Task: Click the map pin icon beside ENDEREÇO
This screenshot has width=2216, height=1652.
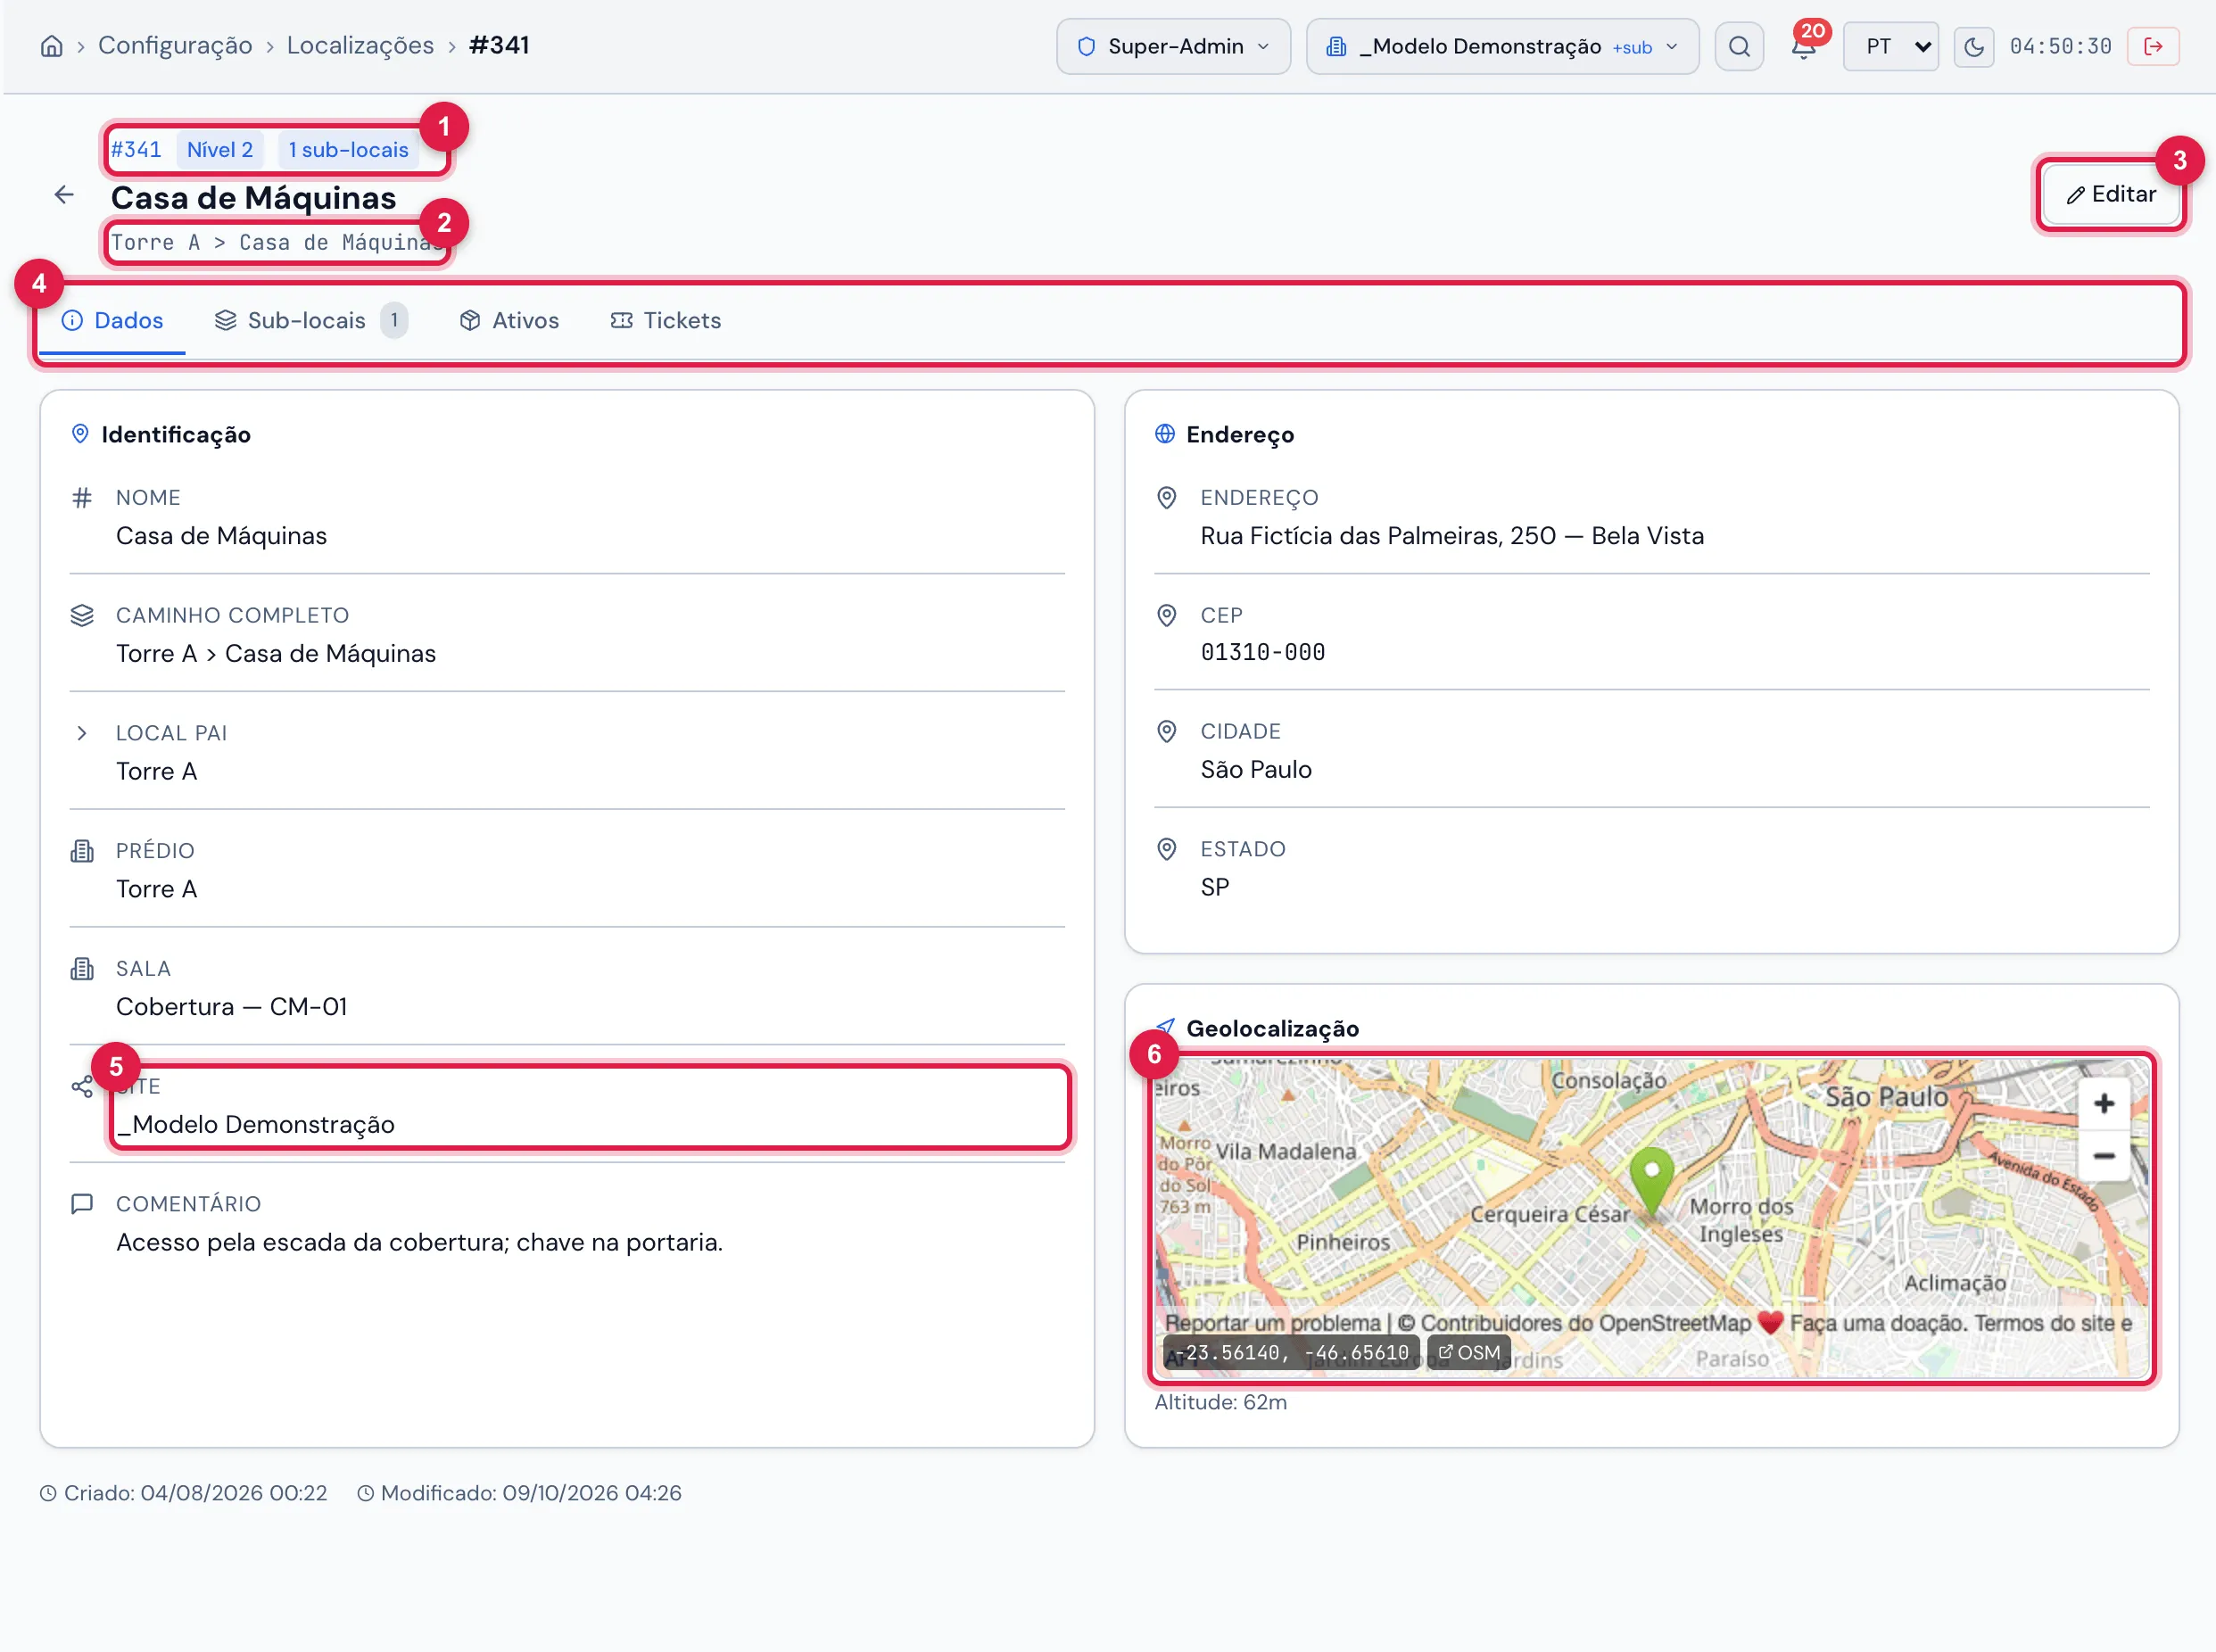Action: point(1166,498)
